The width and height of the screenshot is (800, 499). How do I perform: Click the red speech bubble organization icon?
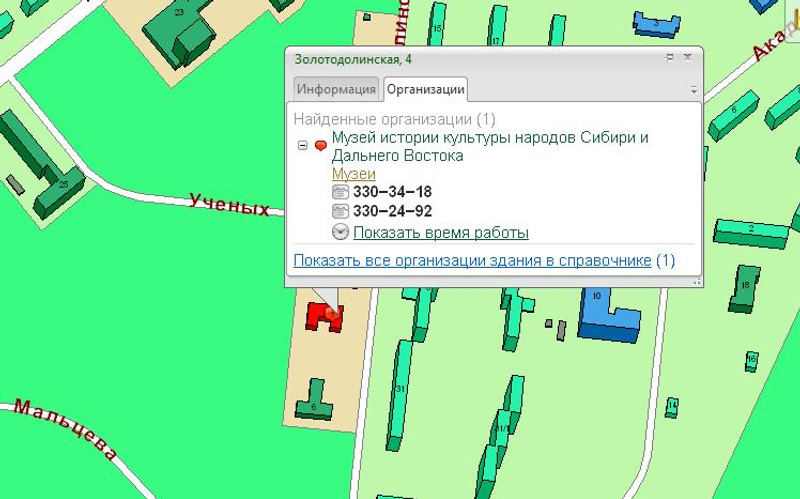(320, 146)
